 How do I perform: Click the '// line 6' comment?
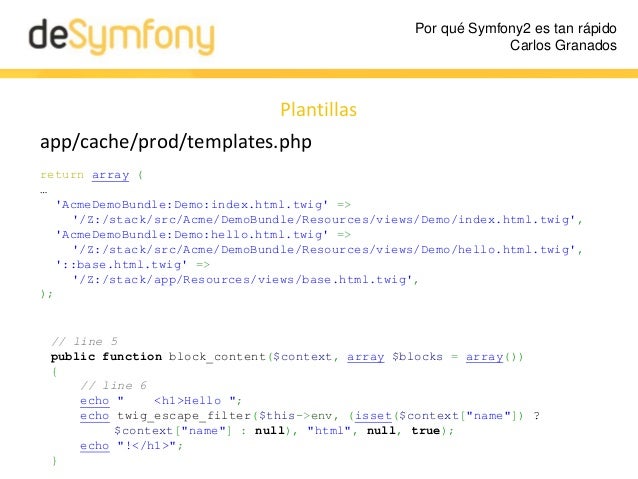114,385
